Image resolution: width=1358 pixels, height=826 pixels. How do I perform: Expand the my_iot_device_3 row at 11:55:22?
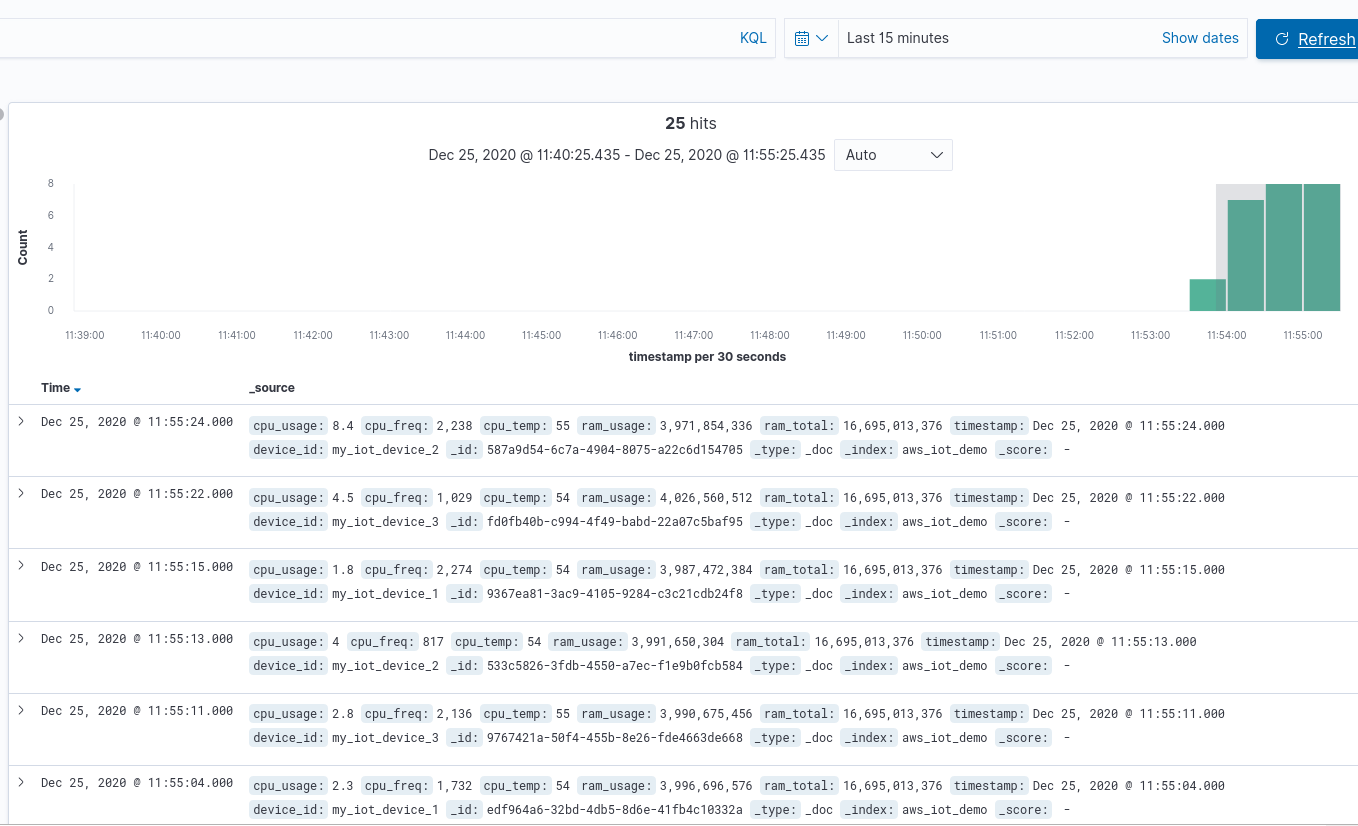coord(22,493)
